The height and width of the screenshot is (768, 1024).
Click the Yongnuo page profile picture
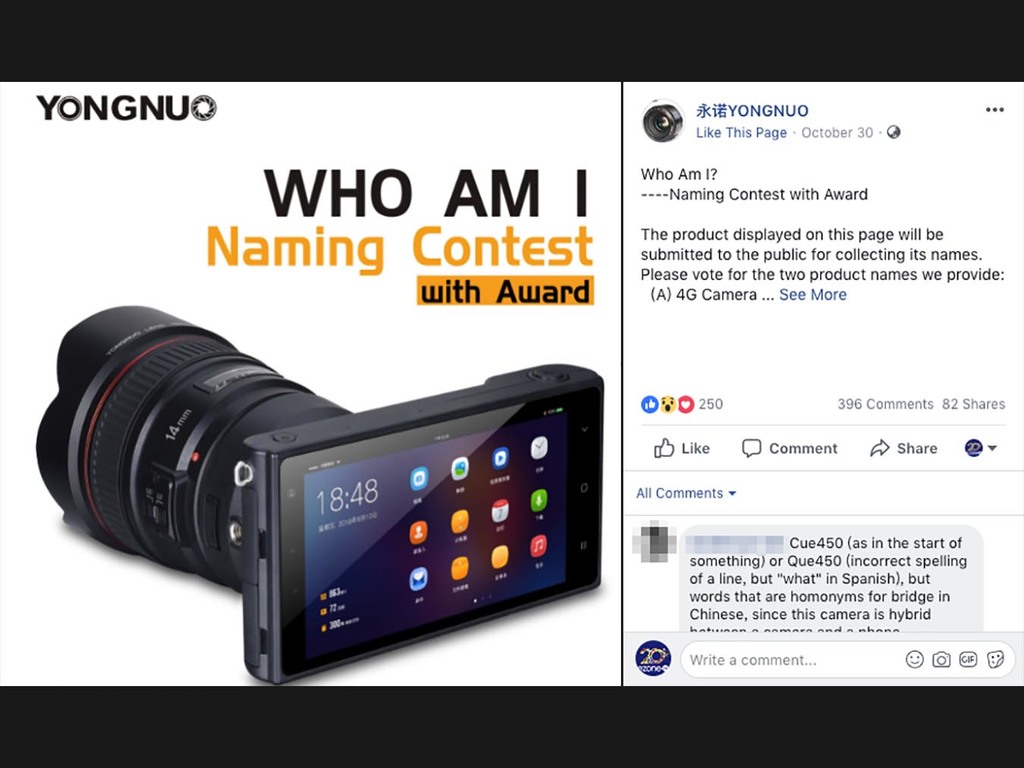[x=662, y=121]
